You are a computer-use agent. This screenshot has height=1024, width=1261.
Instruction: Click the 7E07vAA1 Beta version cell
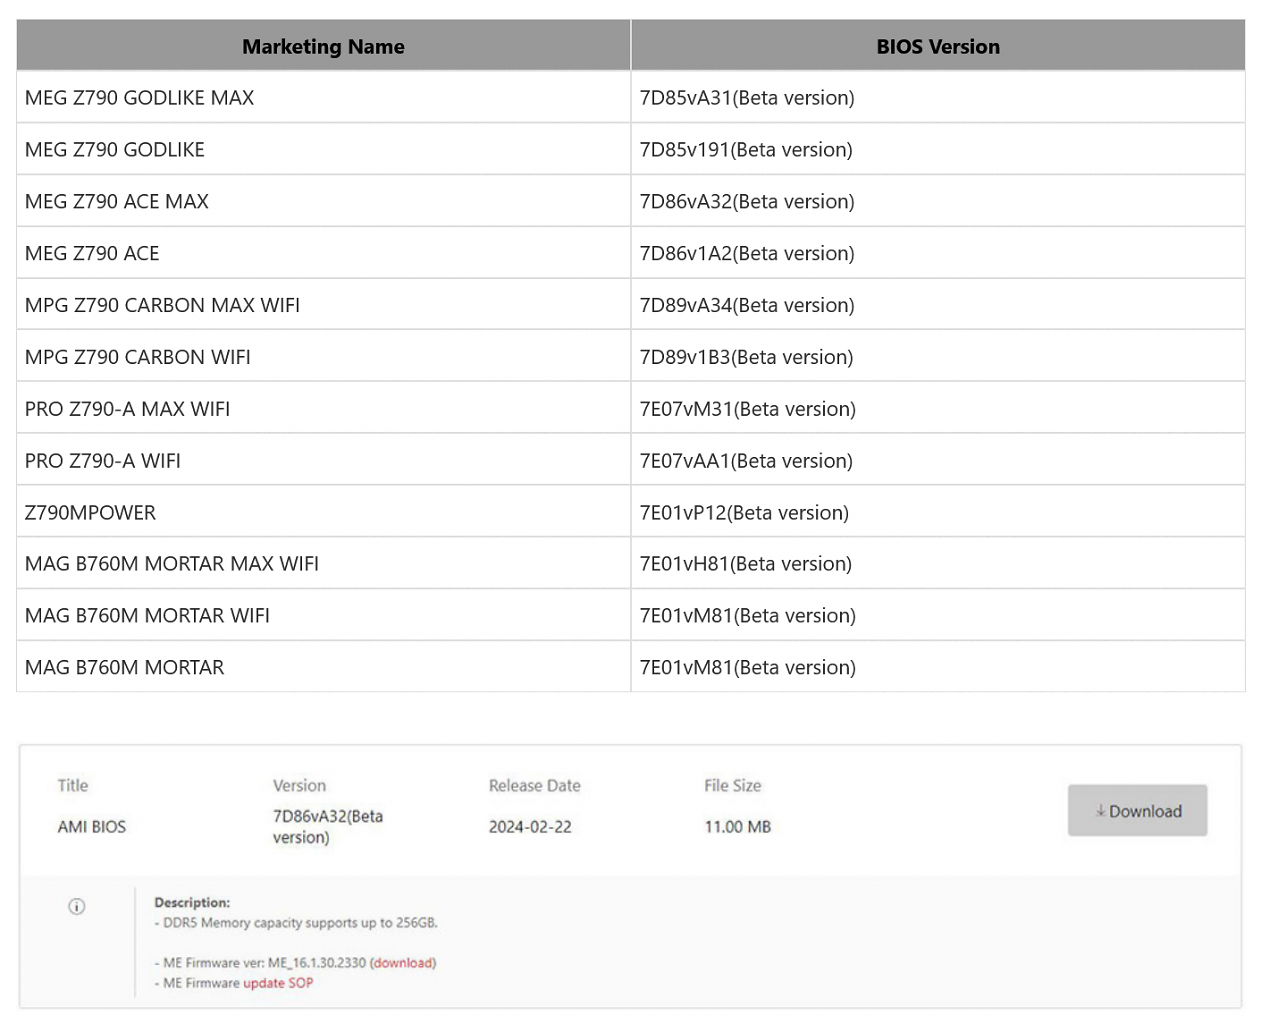coord(938,461)
